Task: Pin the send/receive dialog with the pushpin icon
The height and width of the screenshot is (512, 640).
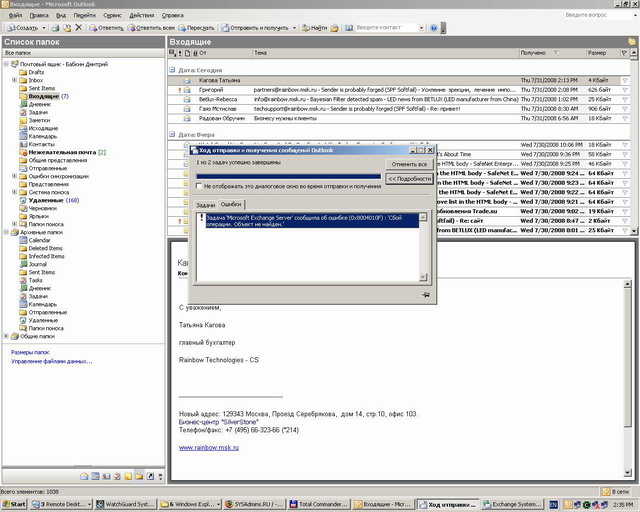Action: click(426, 295)
